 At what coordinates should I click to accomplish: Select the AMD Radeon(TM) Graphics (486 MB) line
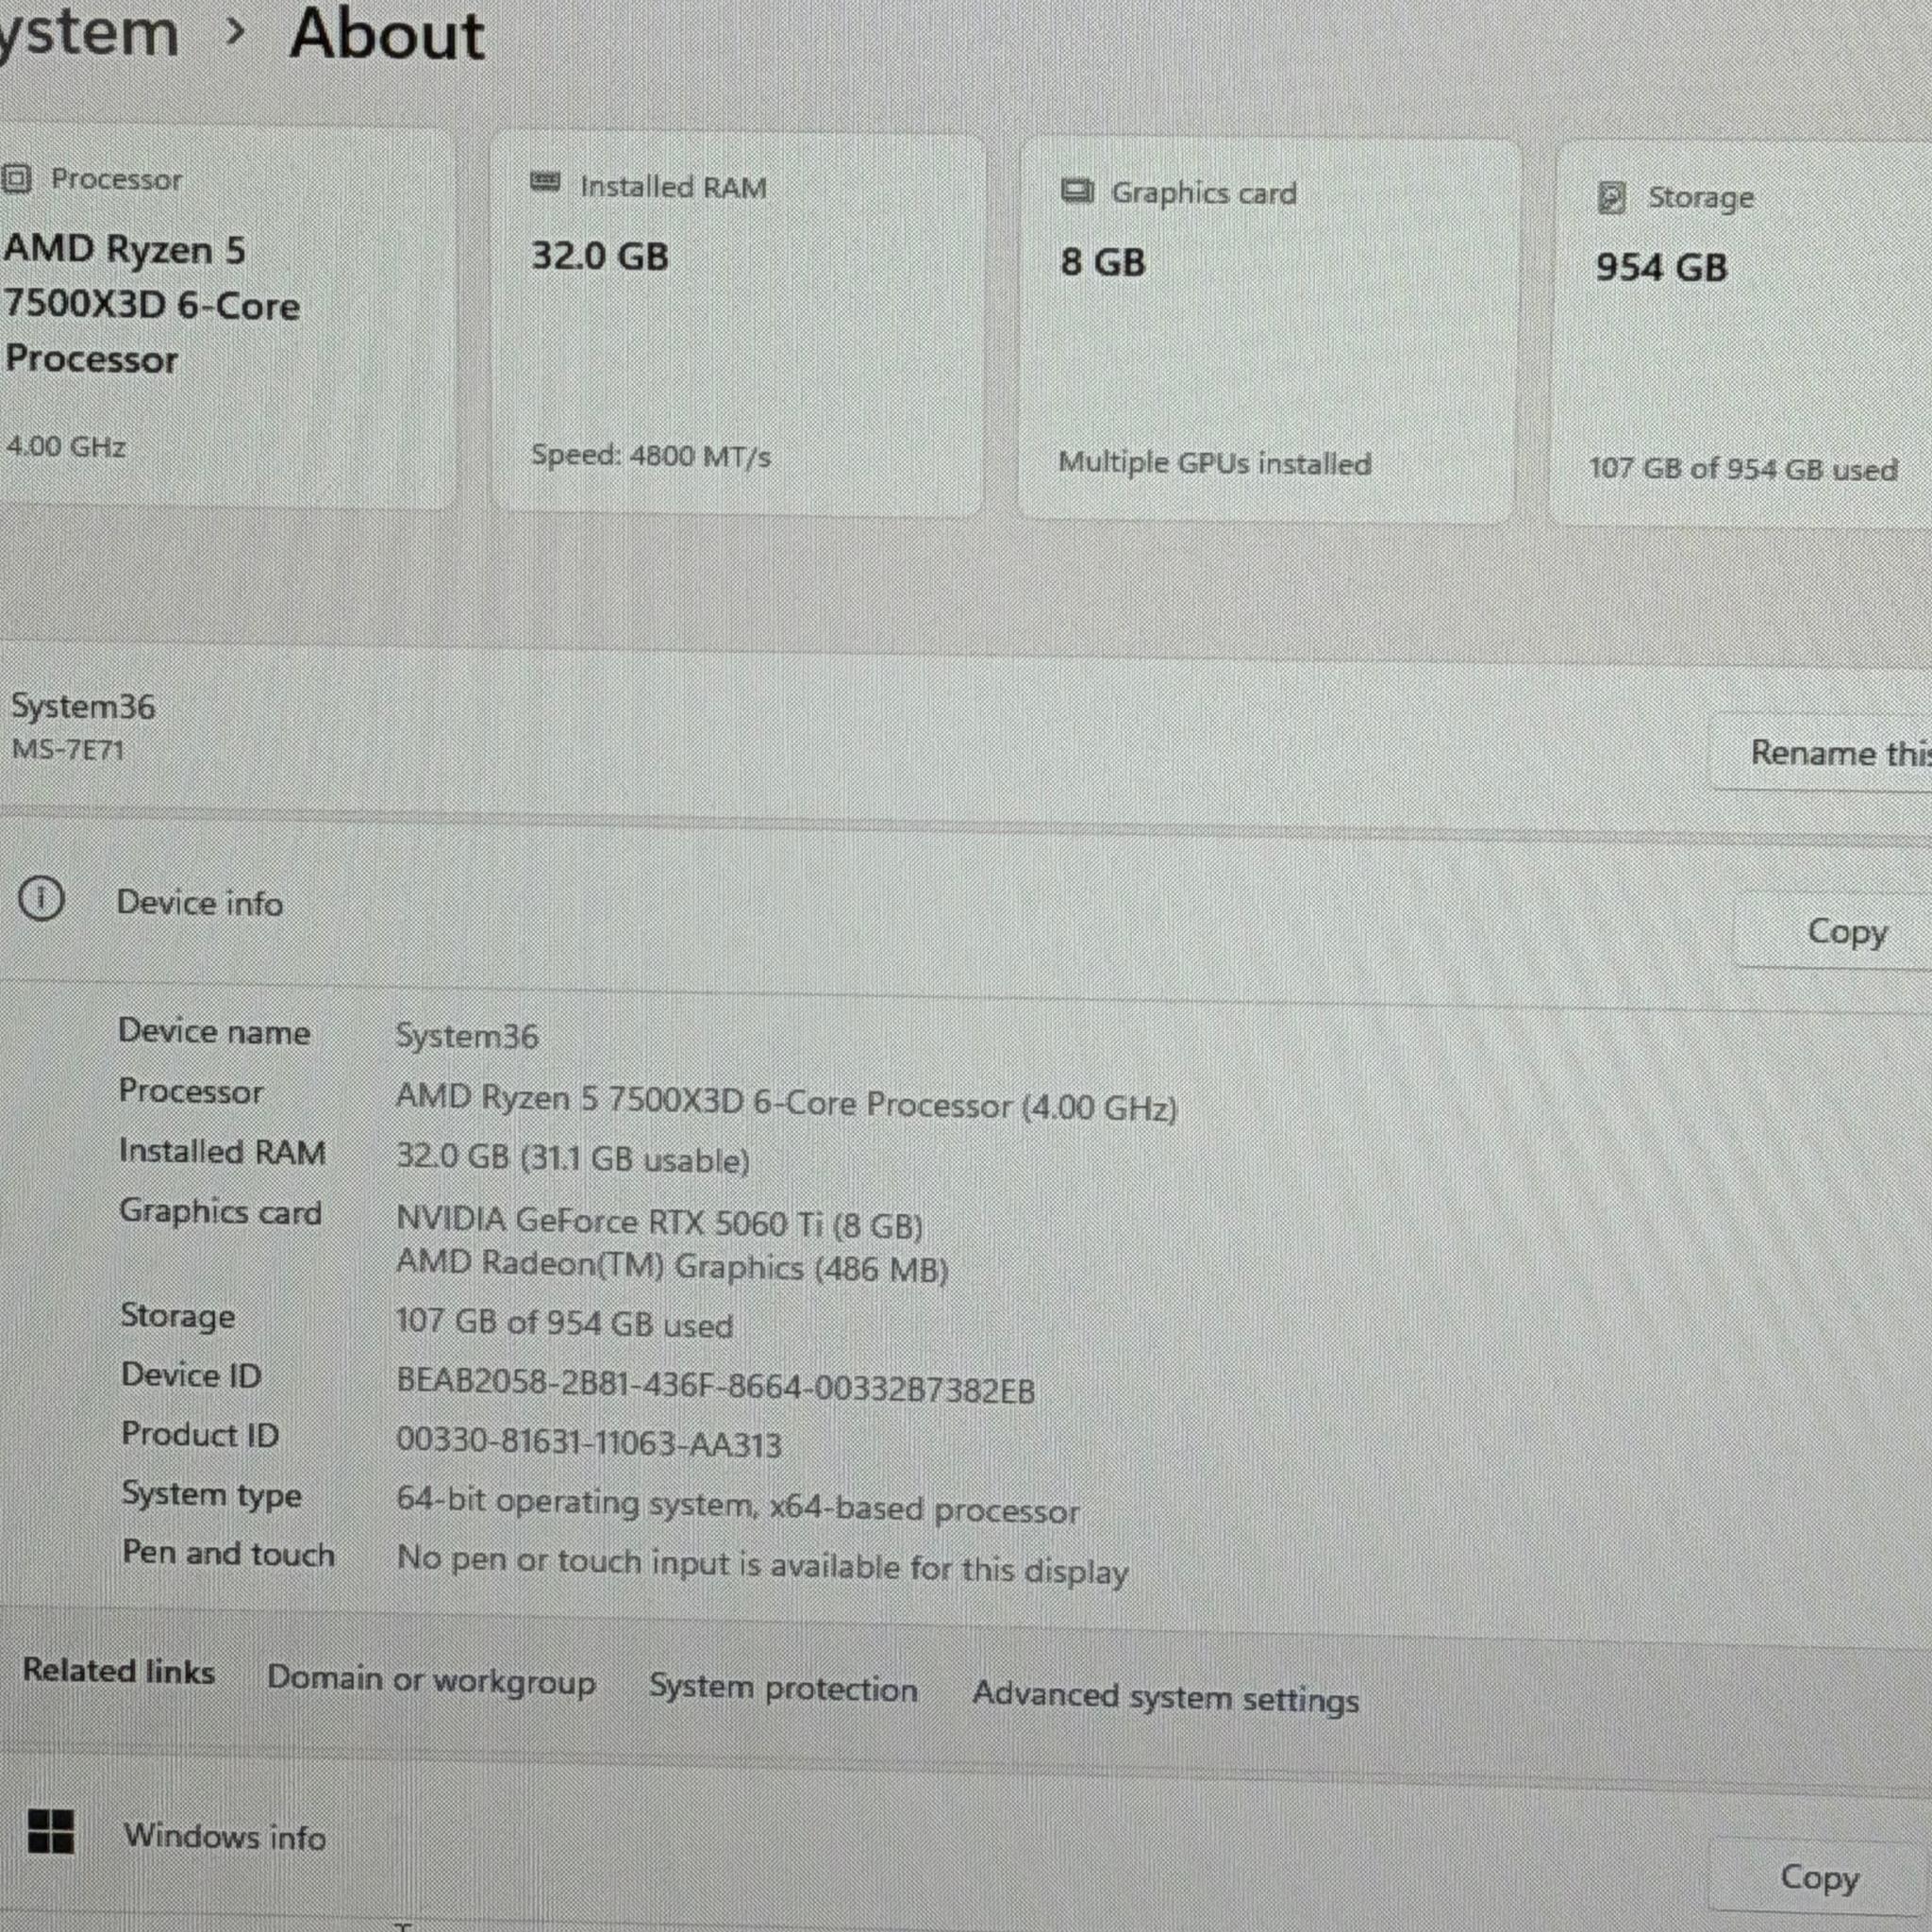(672, 1266)
